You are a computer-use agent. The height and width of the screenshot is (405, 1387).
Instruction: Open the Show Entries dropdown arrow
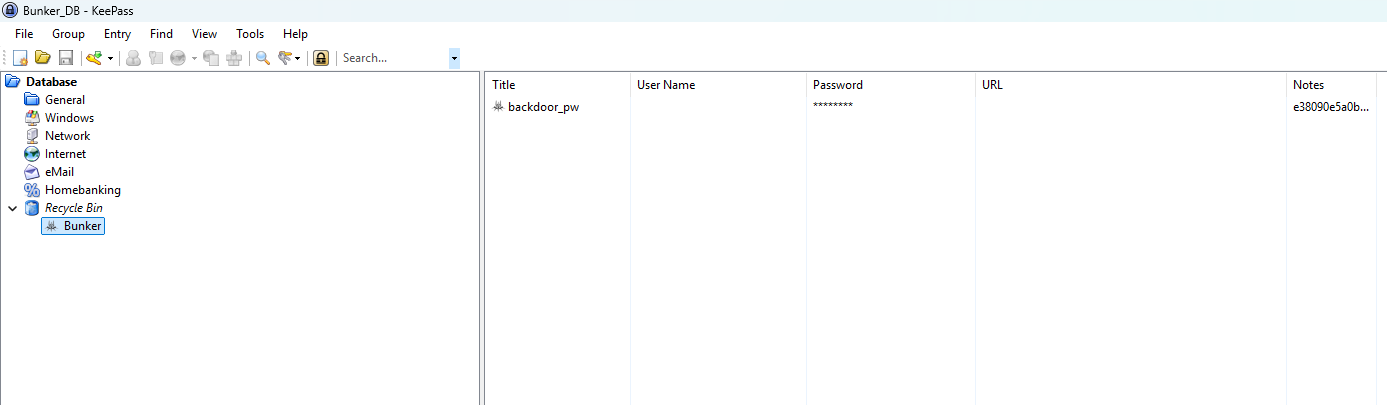pyautogui.click(x=298, y=58)
